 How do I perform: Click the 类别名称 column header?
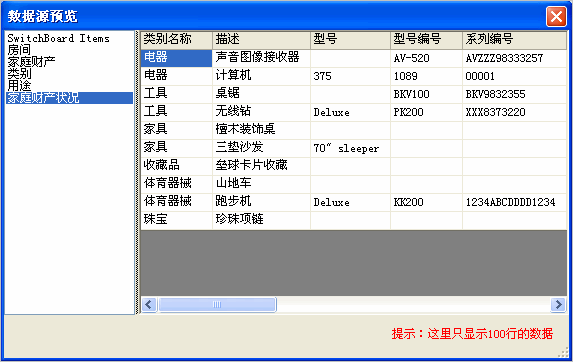(177, 40)
